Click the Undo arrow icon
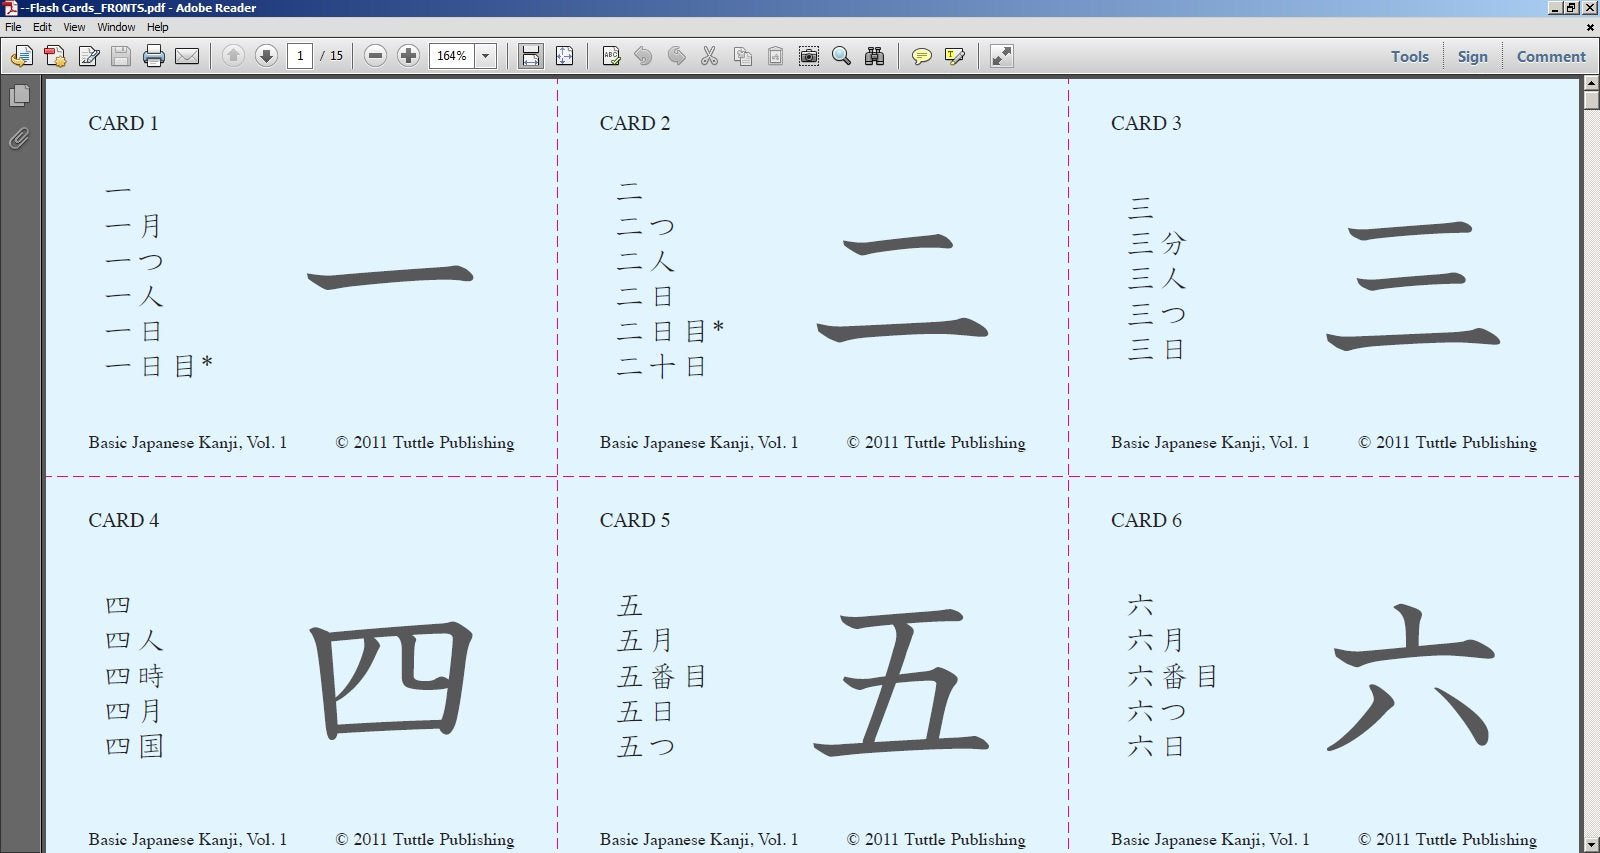 tap(643, 56)
